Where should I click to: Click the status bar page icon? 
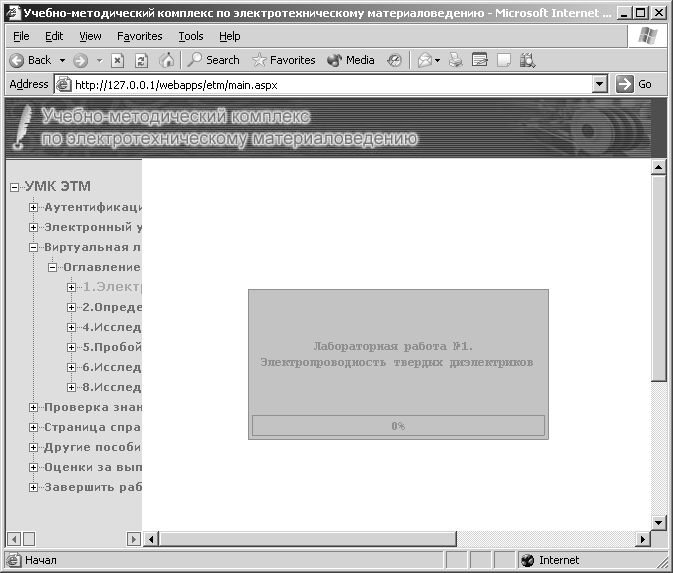coord(13,560)
